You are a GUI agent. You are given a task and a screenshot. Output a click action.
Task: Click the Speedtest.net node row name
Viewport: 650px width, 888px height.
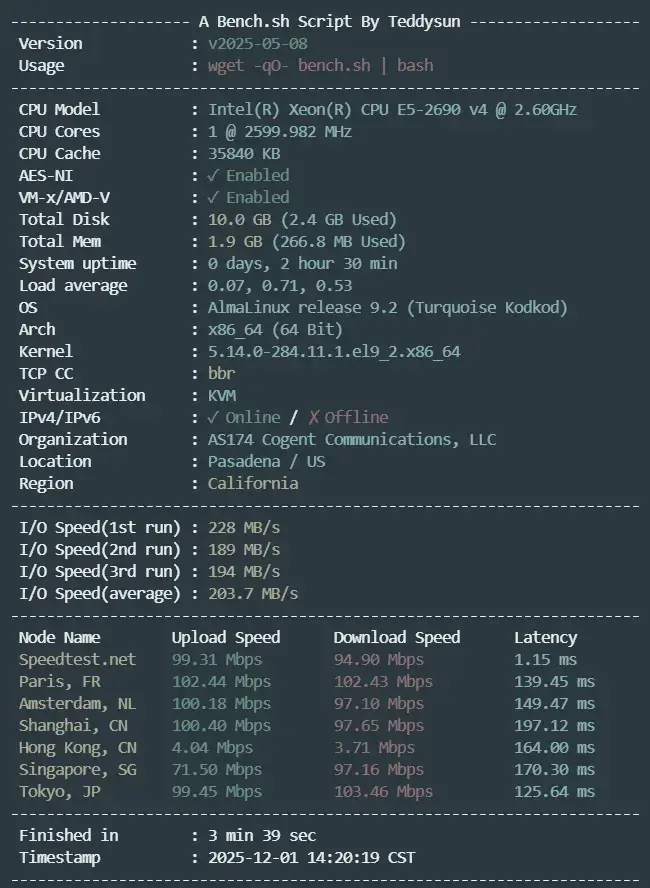click(x=77, y=659)
